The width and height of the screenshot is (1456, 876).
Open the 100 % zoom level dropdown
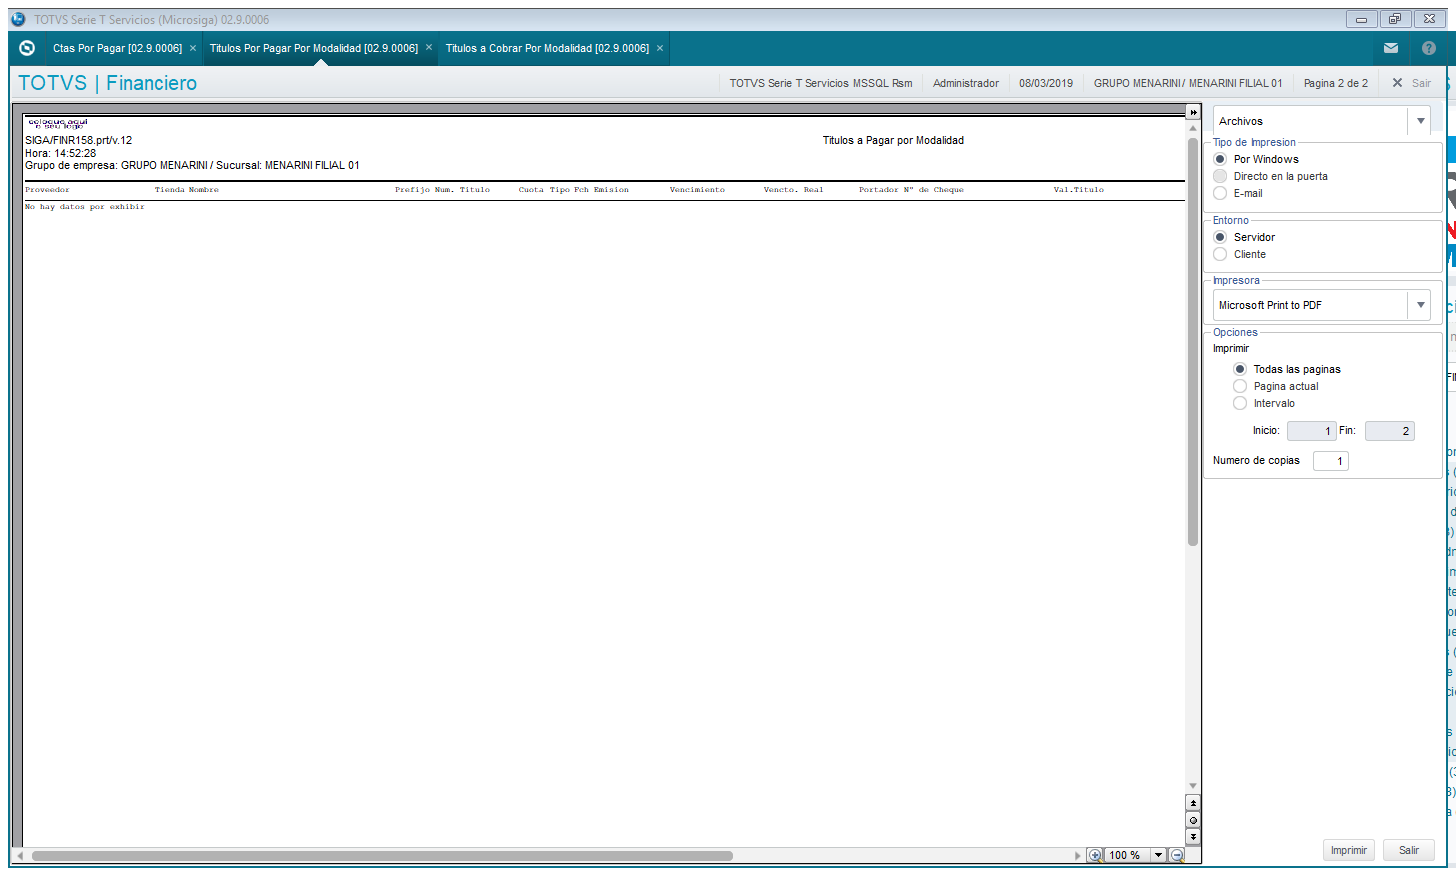(x=1158, y=855)
